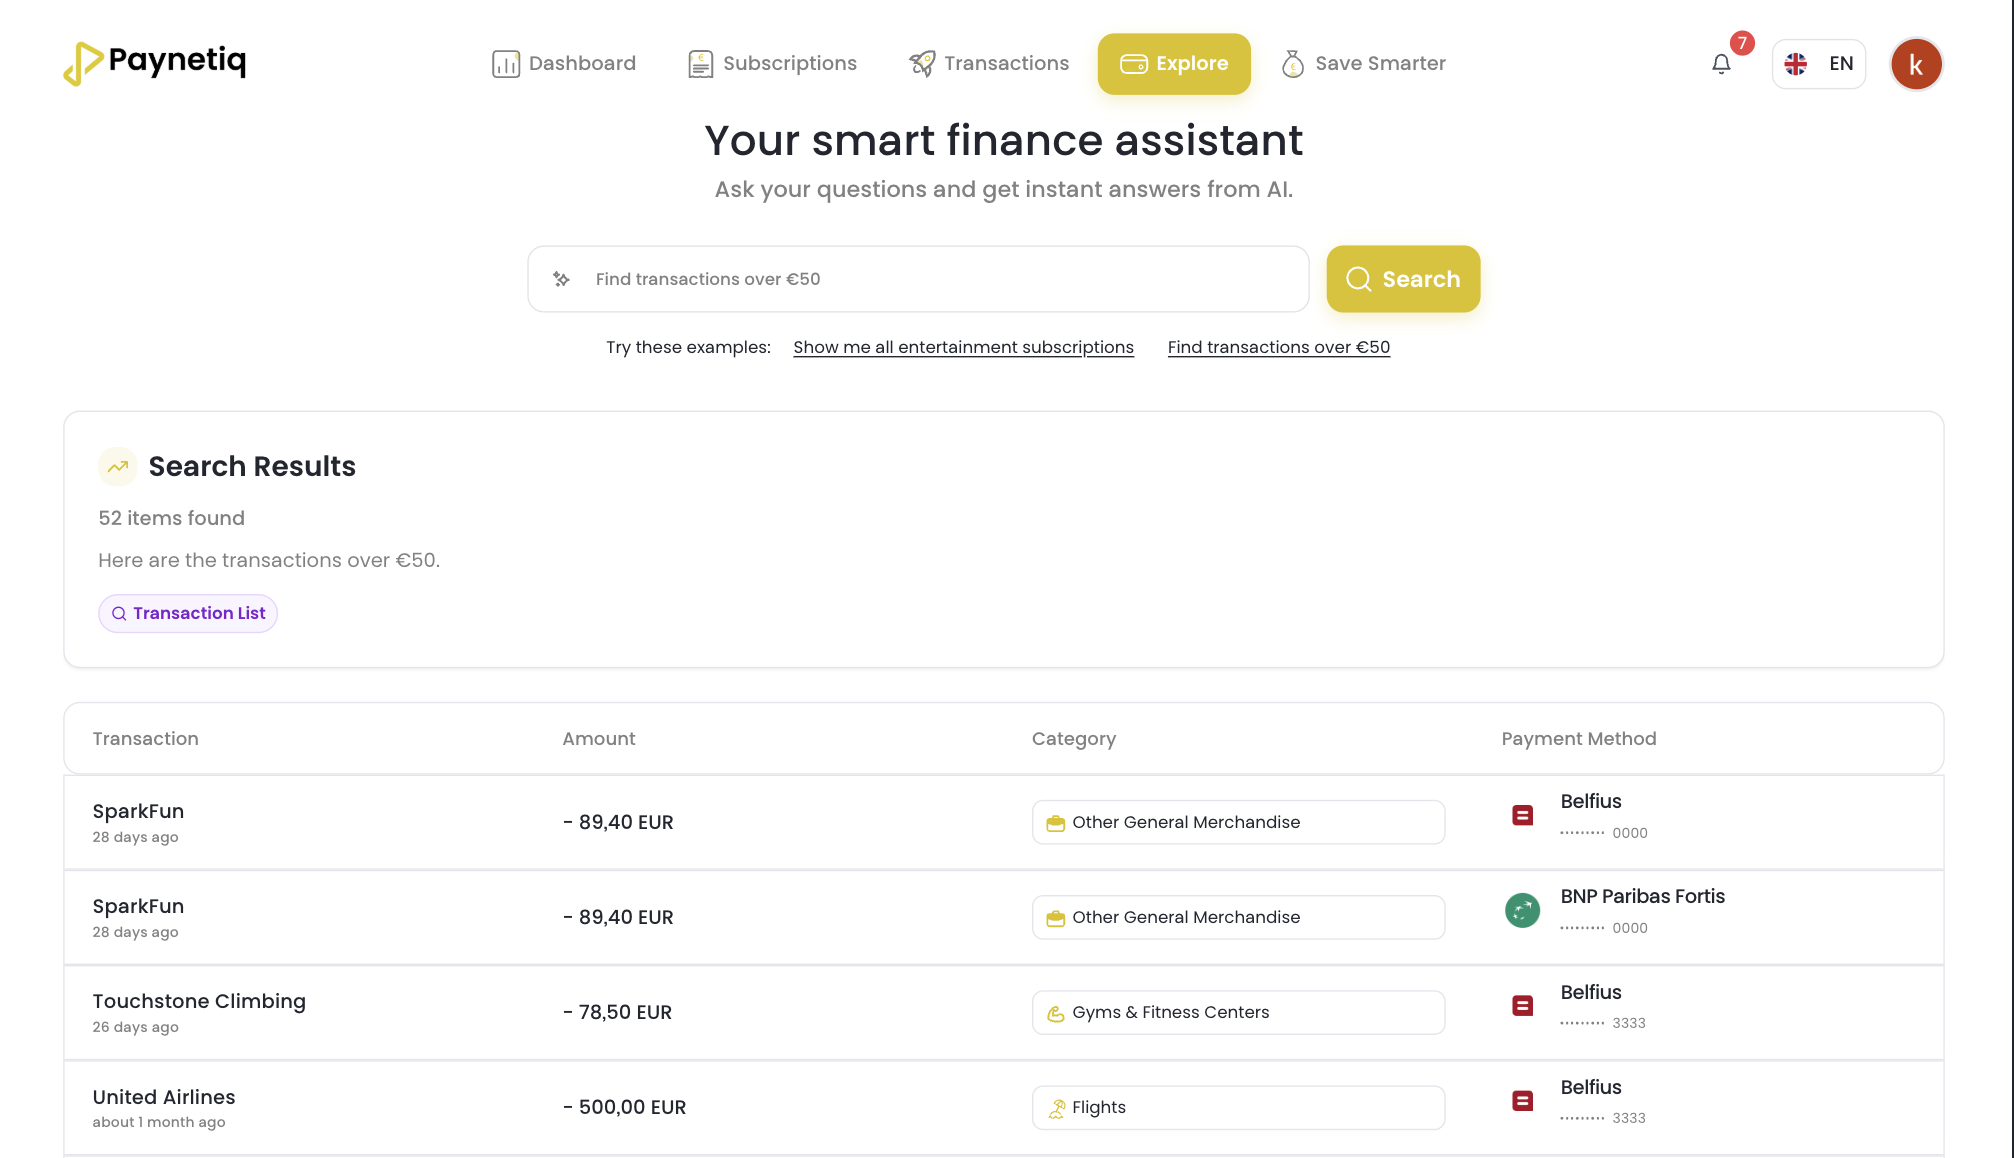Click the Flights category badge
The height and width of the screenshot is (1158, 2014).
pyautogui.click(x=1238, y=1107)
